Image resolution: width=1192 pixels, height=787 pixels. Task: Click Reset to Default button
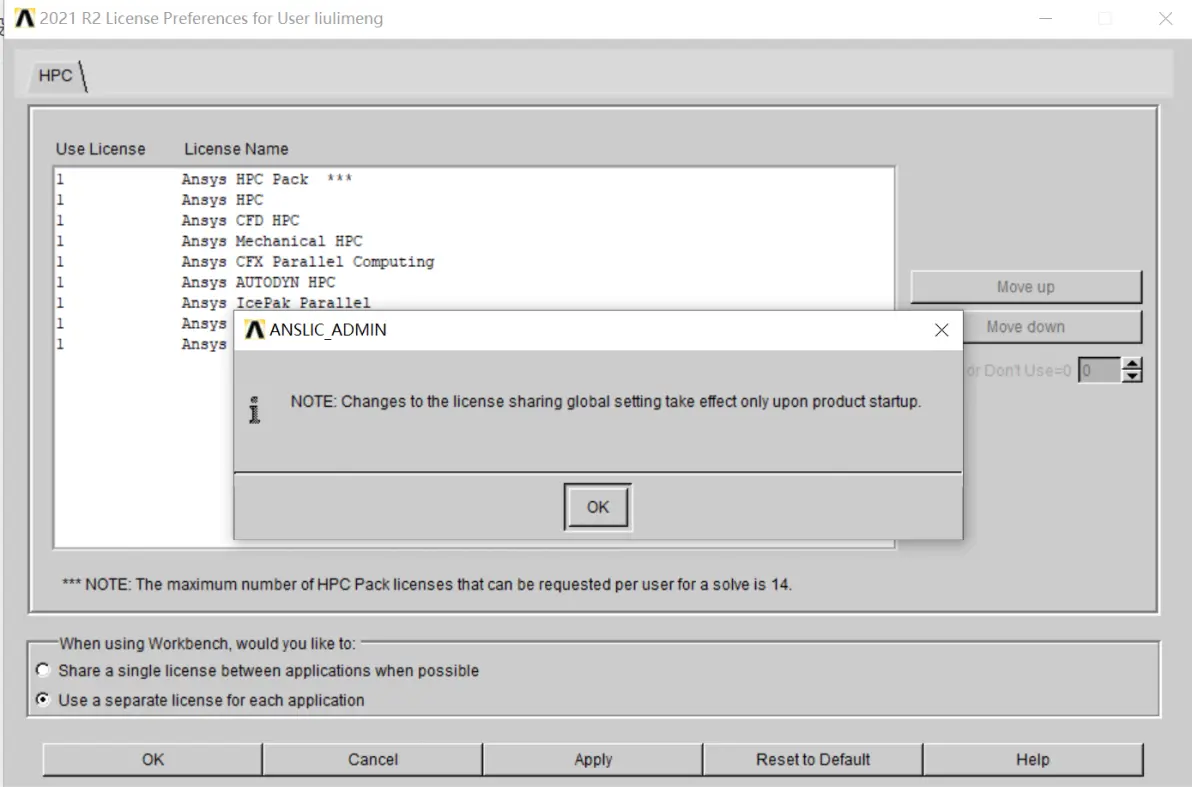813,760
